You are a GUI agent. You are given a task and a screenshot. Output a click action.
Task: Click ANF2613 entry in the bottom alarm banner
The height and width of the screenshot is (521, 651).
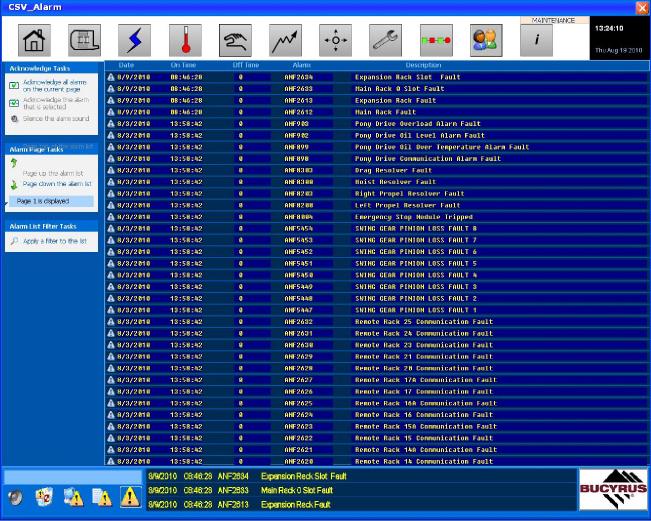point(361,505)
